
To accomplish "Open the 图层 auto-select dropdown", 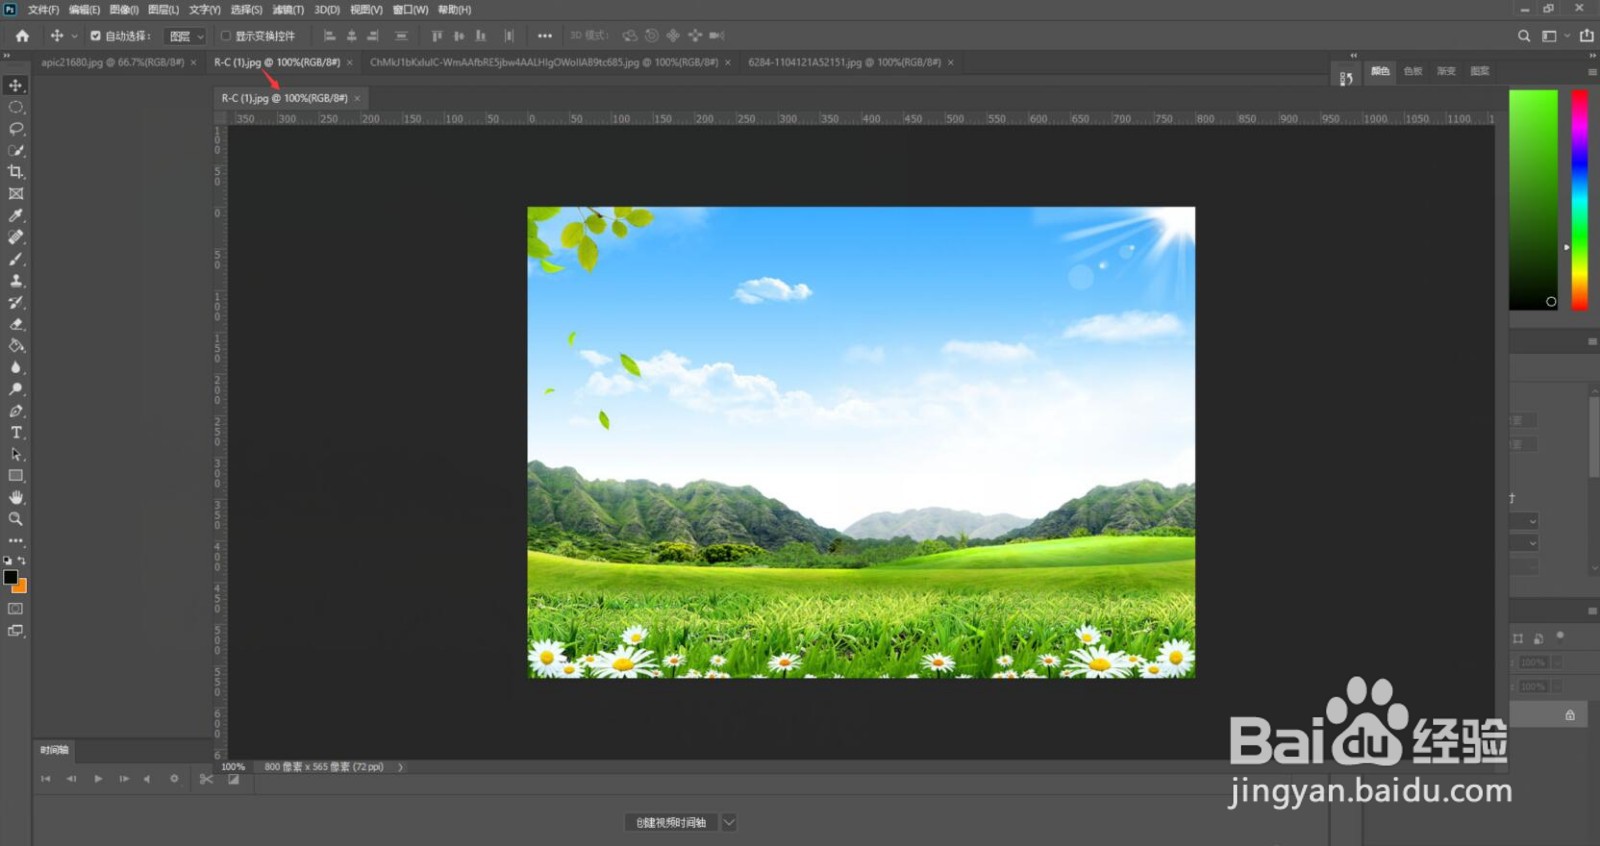I will (185, 36).
